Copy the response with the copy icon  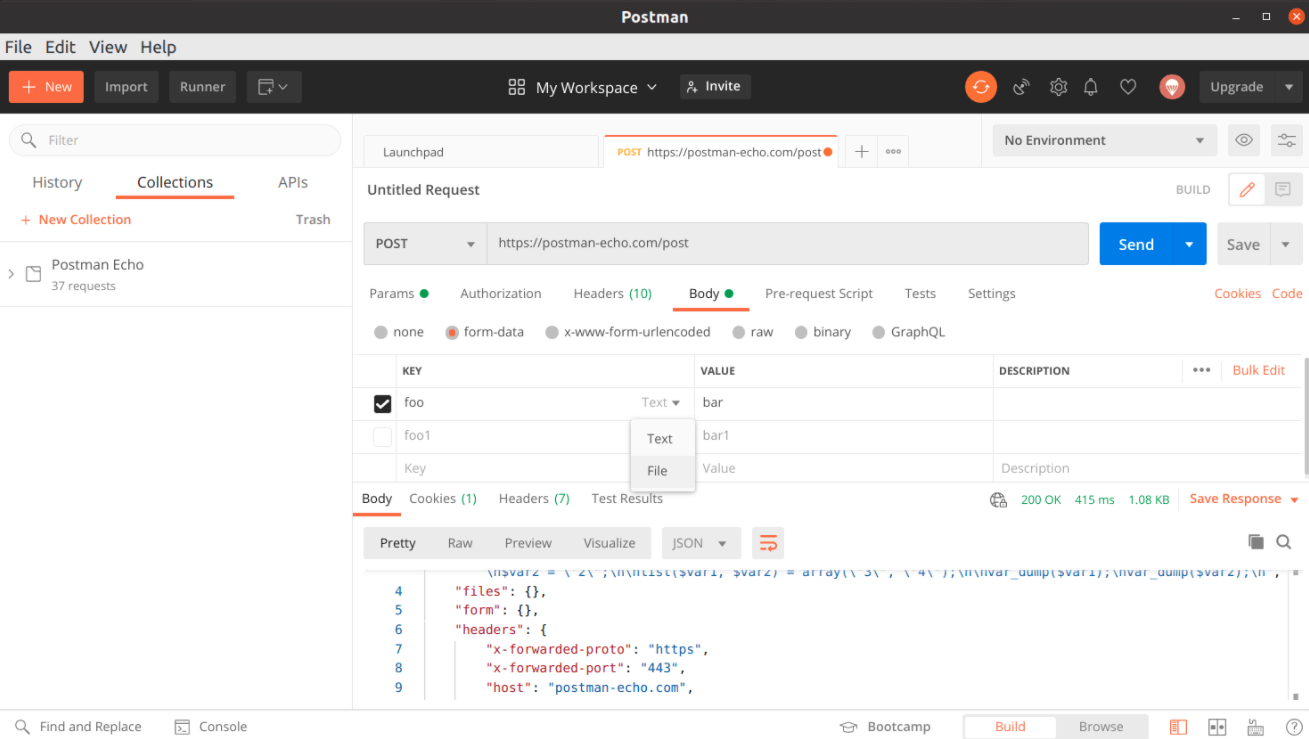click(x=1256, y=542)
